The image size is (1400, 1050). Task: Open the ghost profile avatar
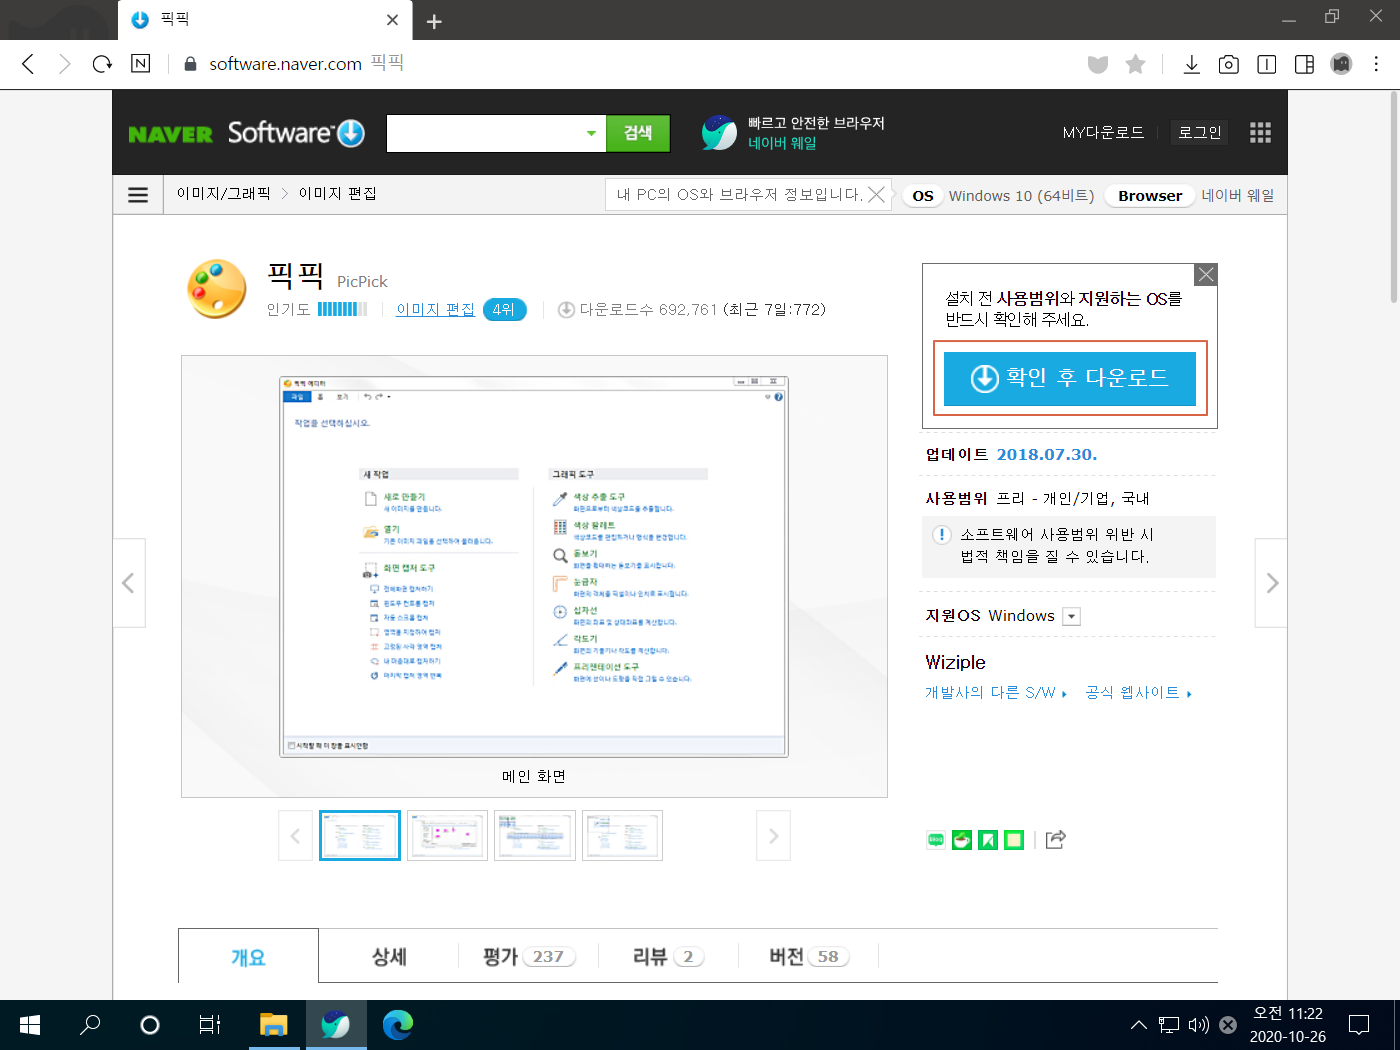tap(1341, 64)
